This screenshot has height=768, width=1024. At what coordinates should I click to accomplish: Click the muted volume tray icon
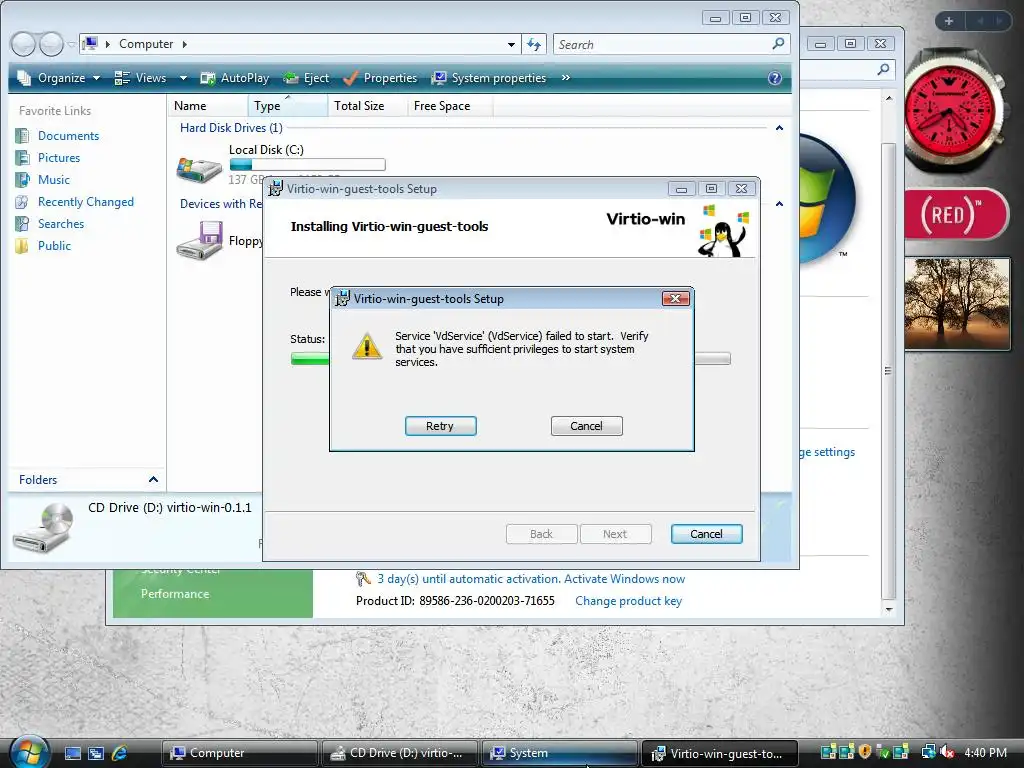946,752
